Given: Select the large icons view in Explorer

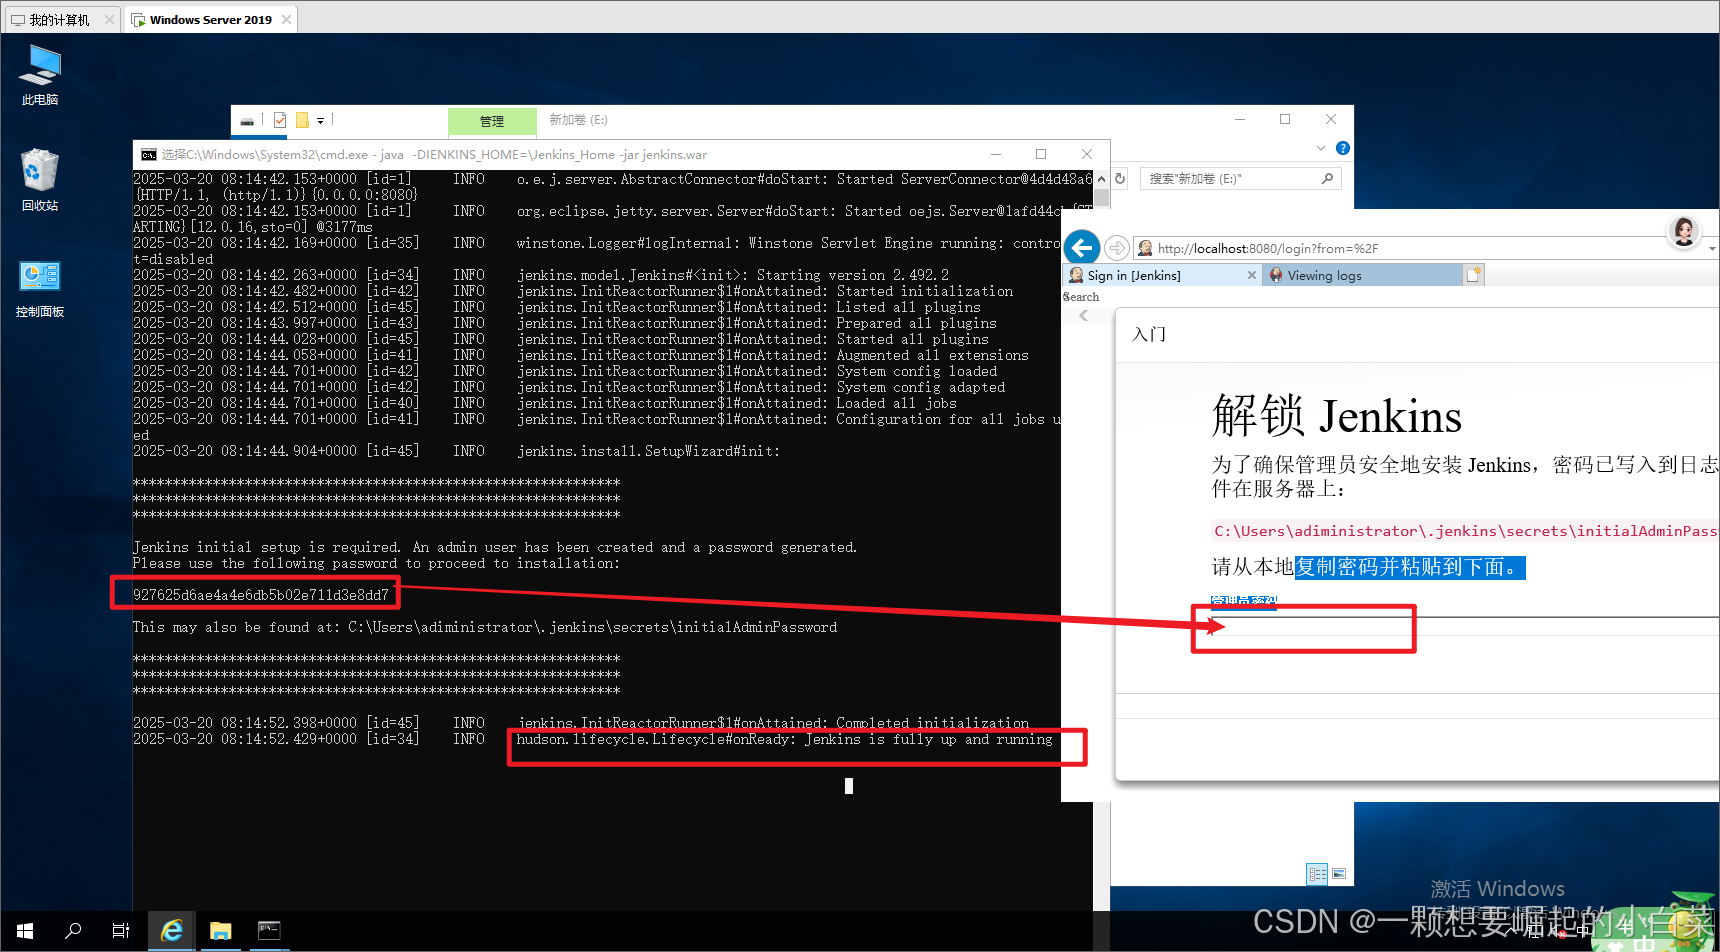Looking at the screenshot, I should pos(1339,874).
